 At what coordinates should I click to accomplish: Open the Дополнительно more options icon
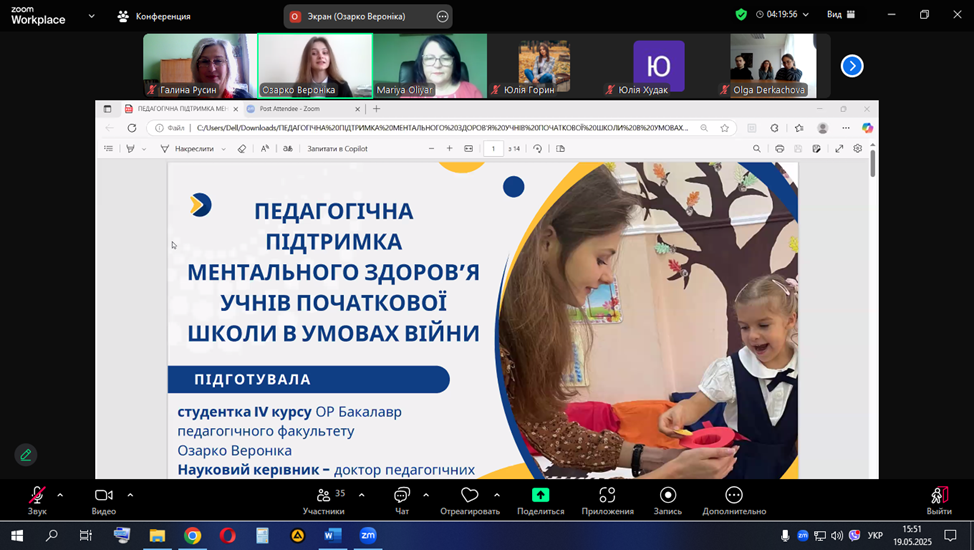click(x=733, y=495)
